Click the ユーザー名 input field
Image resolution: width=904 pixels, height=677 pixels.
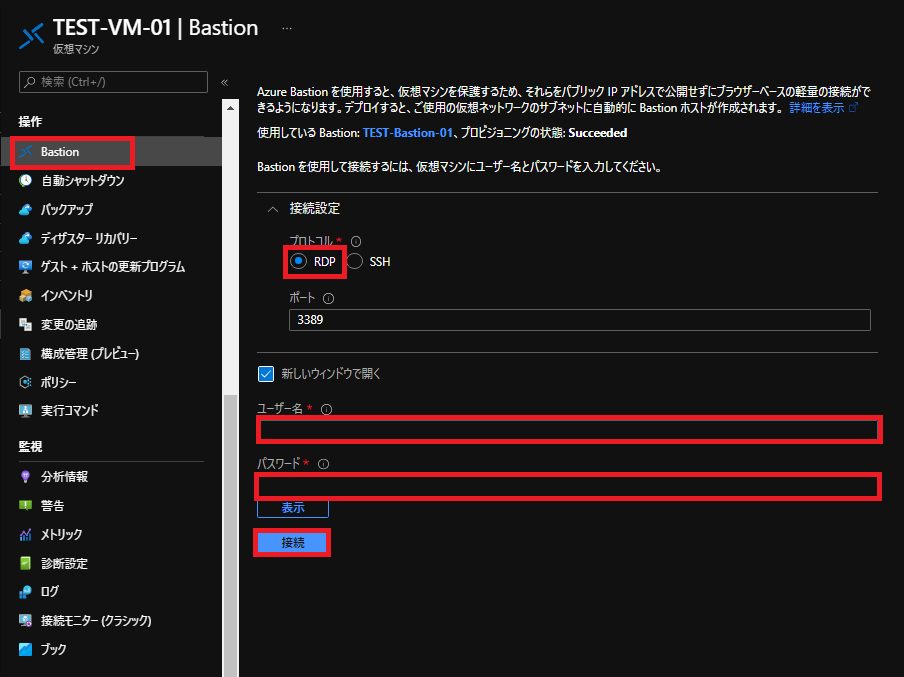569,430
